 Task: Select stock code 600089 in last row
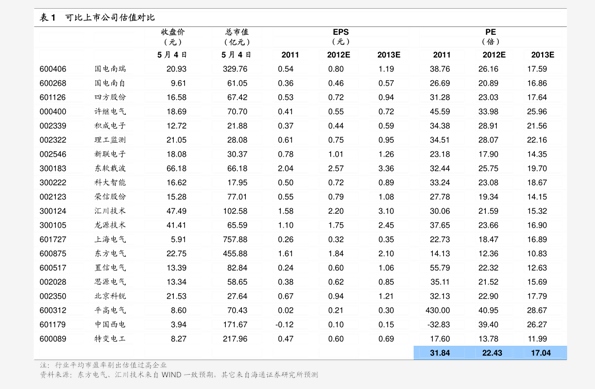[x=53, y=339]
